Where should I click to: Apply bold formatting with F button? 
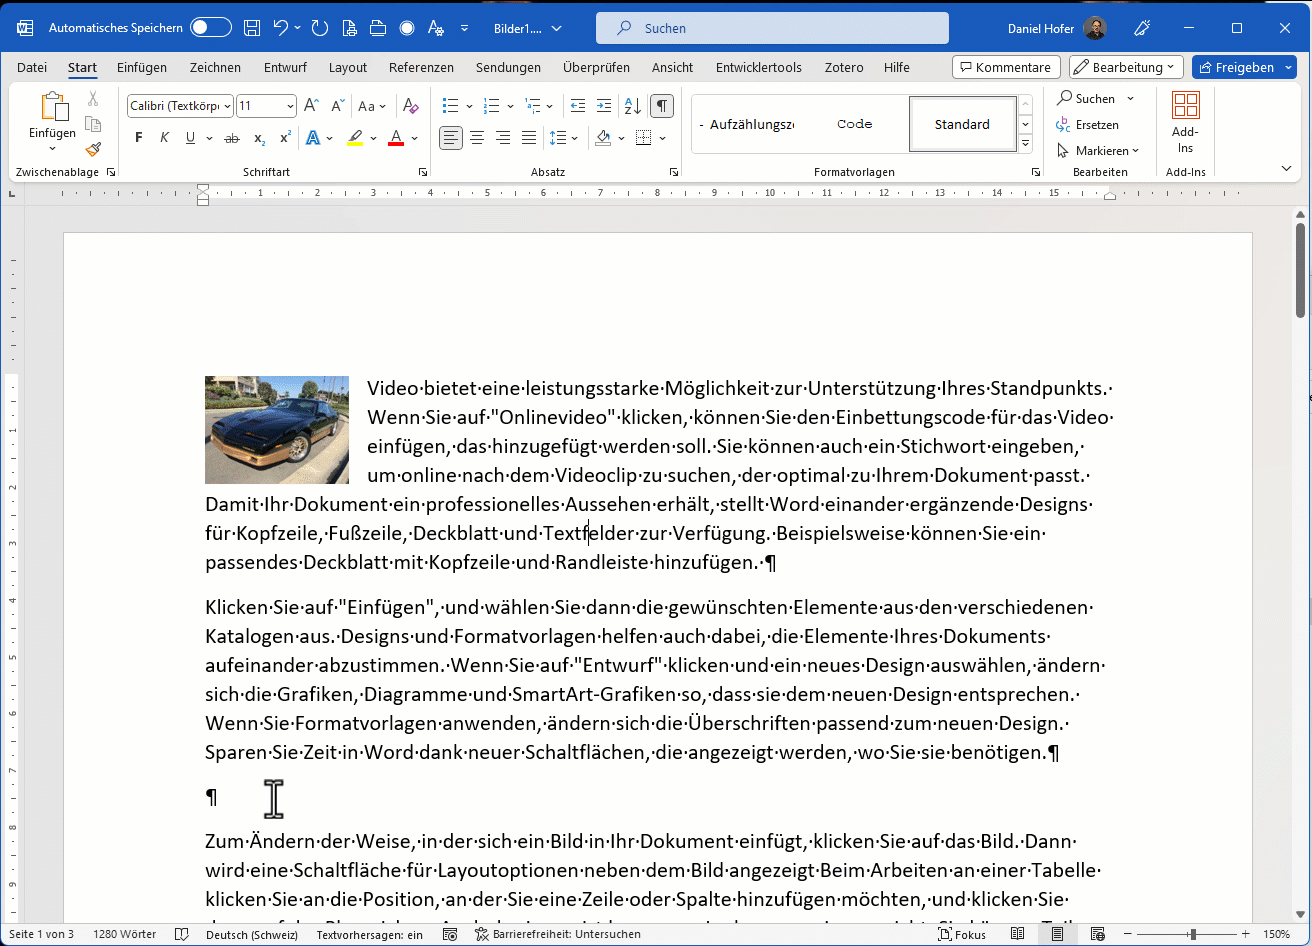139,137
